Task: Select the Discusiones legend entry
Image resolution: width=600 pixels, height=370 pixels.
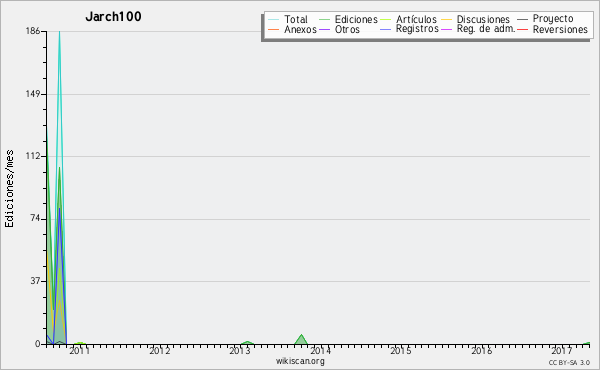Action: pyautogui.click(x=483, y=19)
